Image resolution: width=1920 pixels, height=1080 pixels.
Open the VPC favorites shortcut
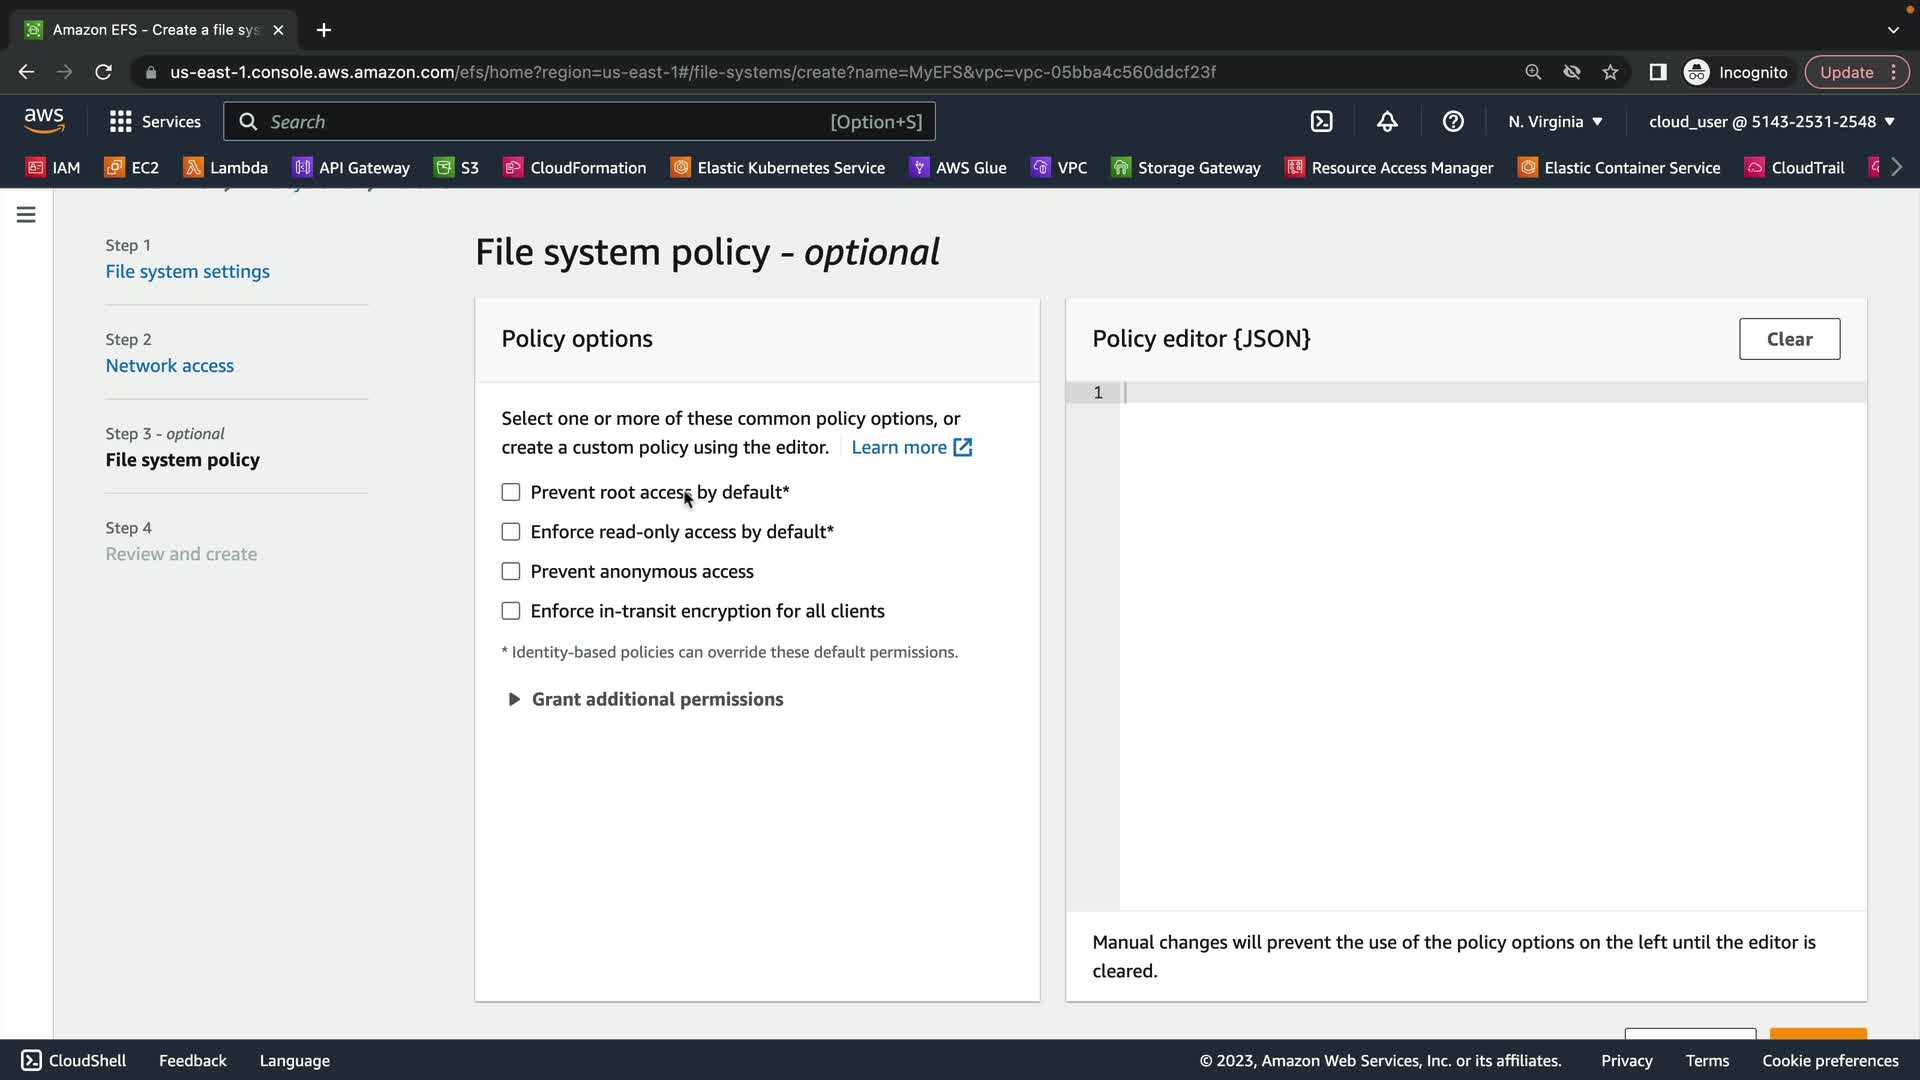1059,167
